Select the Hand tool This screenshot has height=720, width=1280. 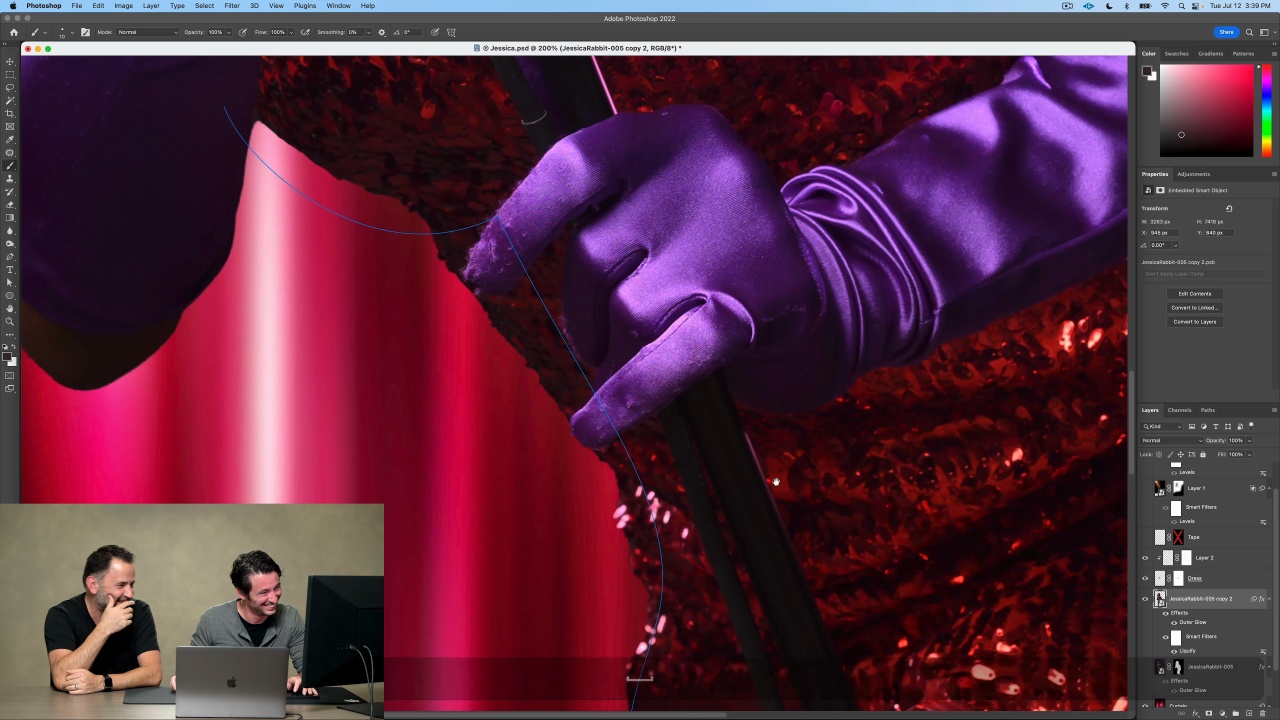click(10, 309)
